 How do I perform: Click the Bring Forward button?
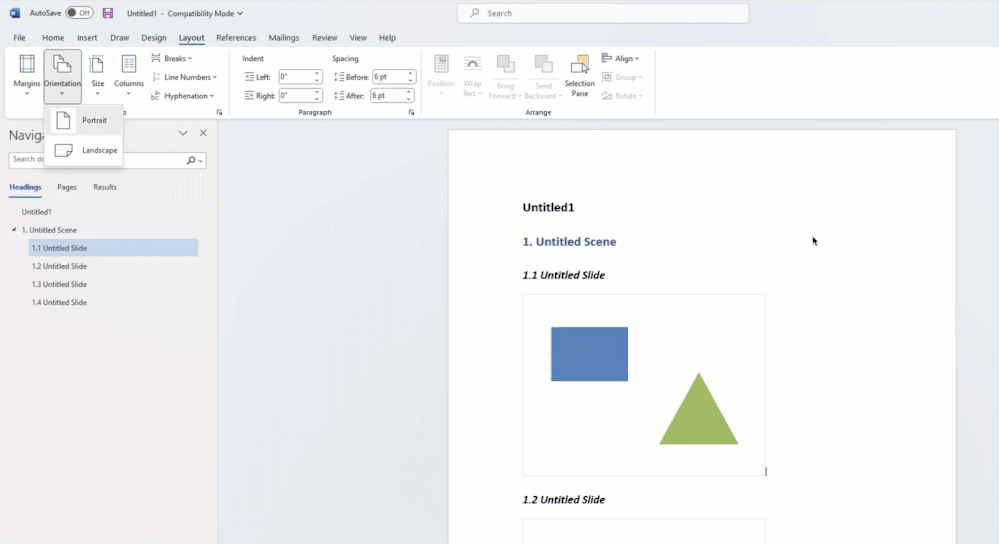505,76
